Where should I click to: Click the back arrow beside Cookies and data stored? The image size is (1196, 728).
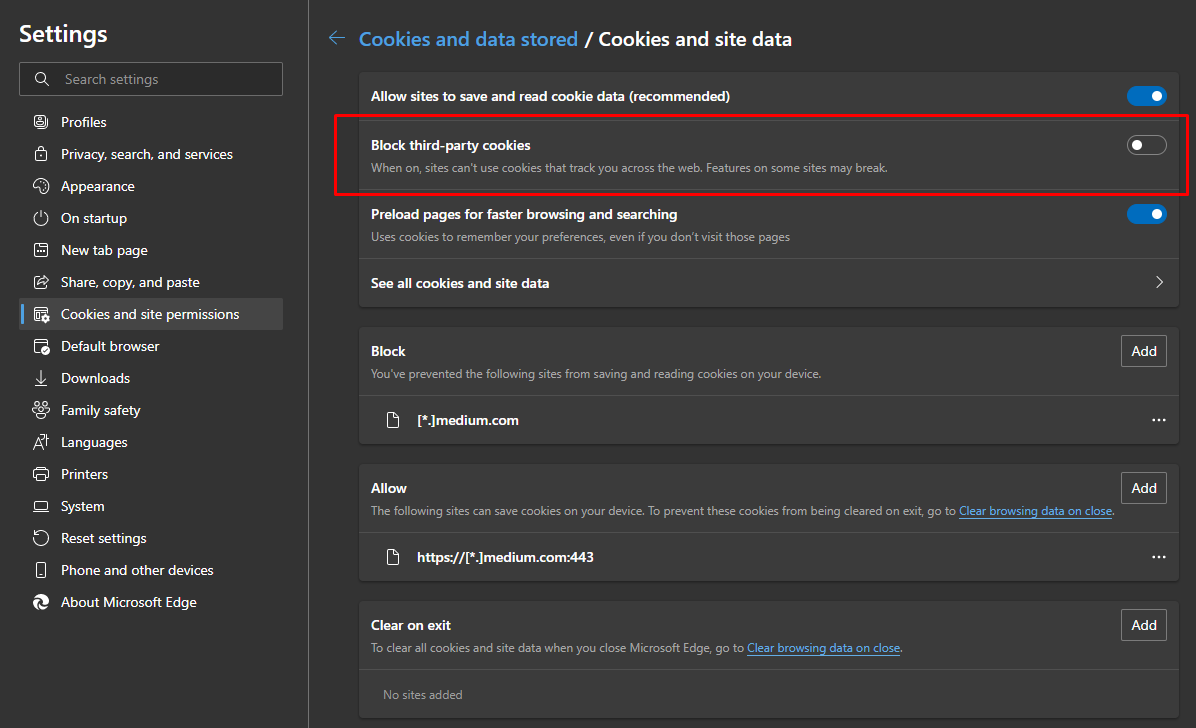coord(337,39)
